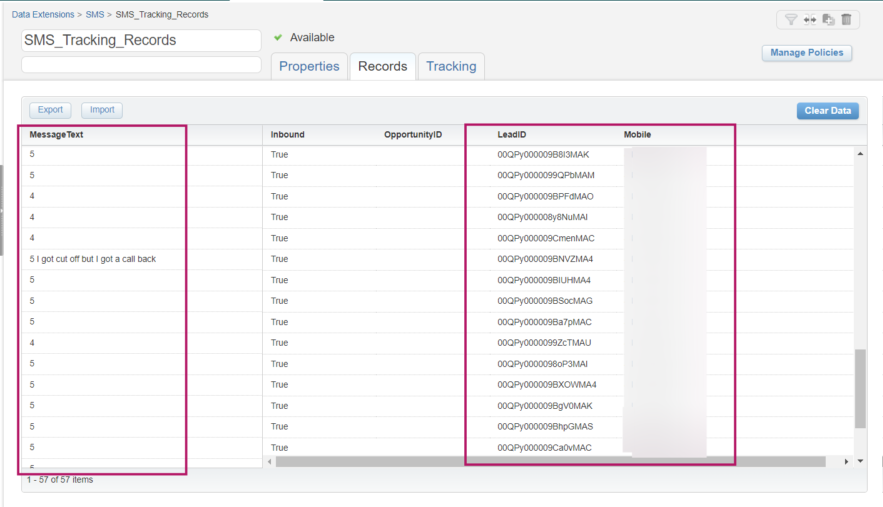
Task: Click the '1 - 57 of 57 items' count
Action: coord(60,480)
